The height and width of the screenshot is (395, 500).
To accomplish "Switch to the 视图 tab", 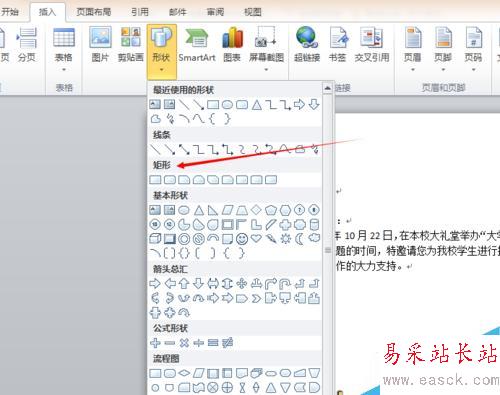I will coord(253,12).
